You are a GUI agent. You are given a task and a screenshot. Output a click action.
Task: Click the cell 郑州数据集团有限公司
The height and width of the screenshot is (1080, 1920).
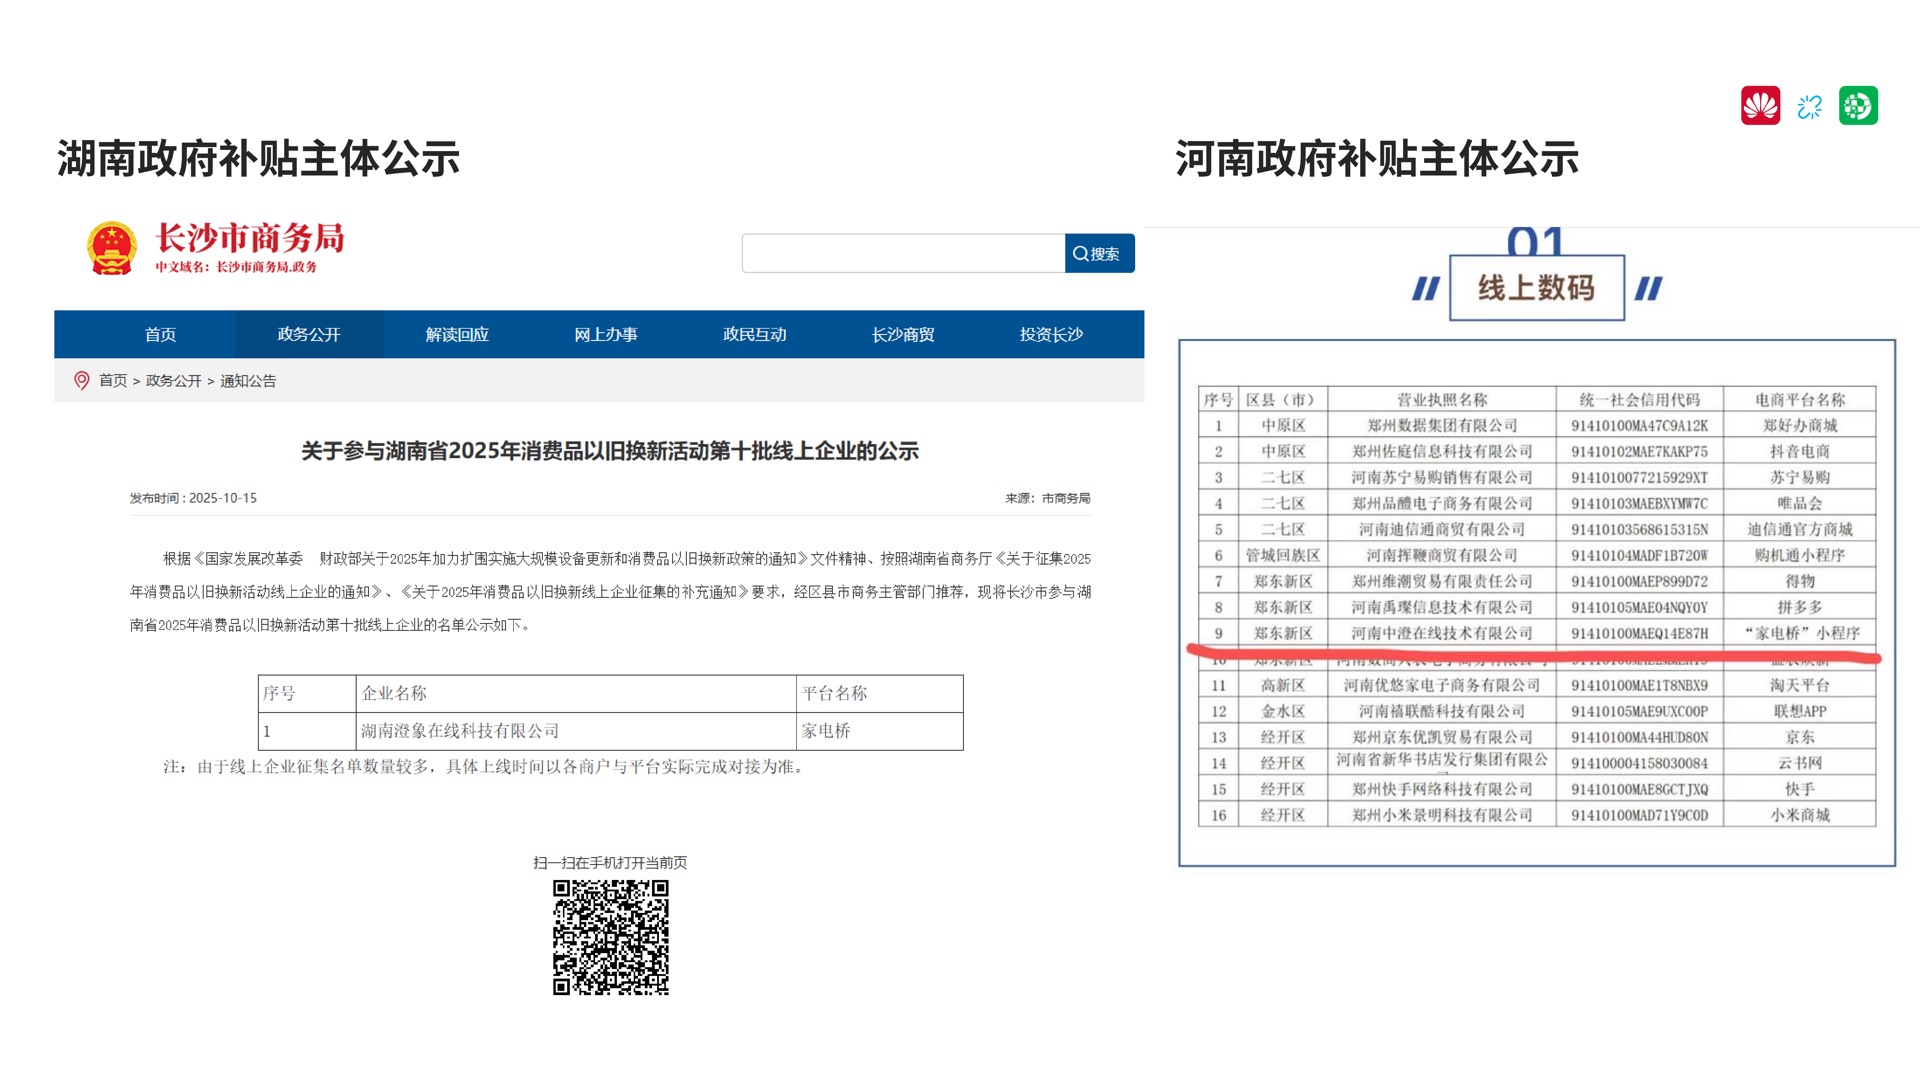click(1442, 426)
